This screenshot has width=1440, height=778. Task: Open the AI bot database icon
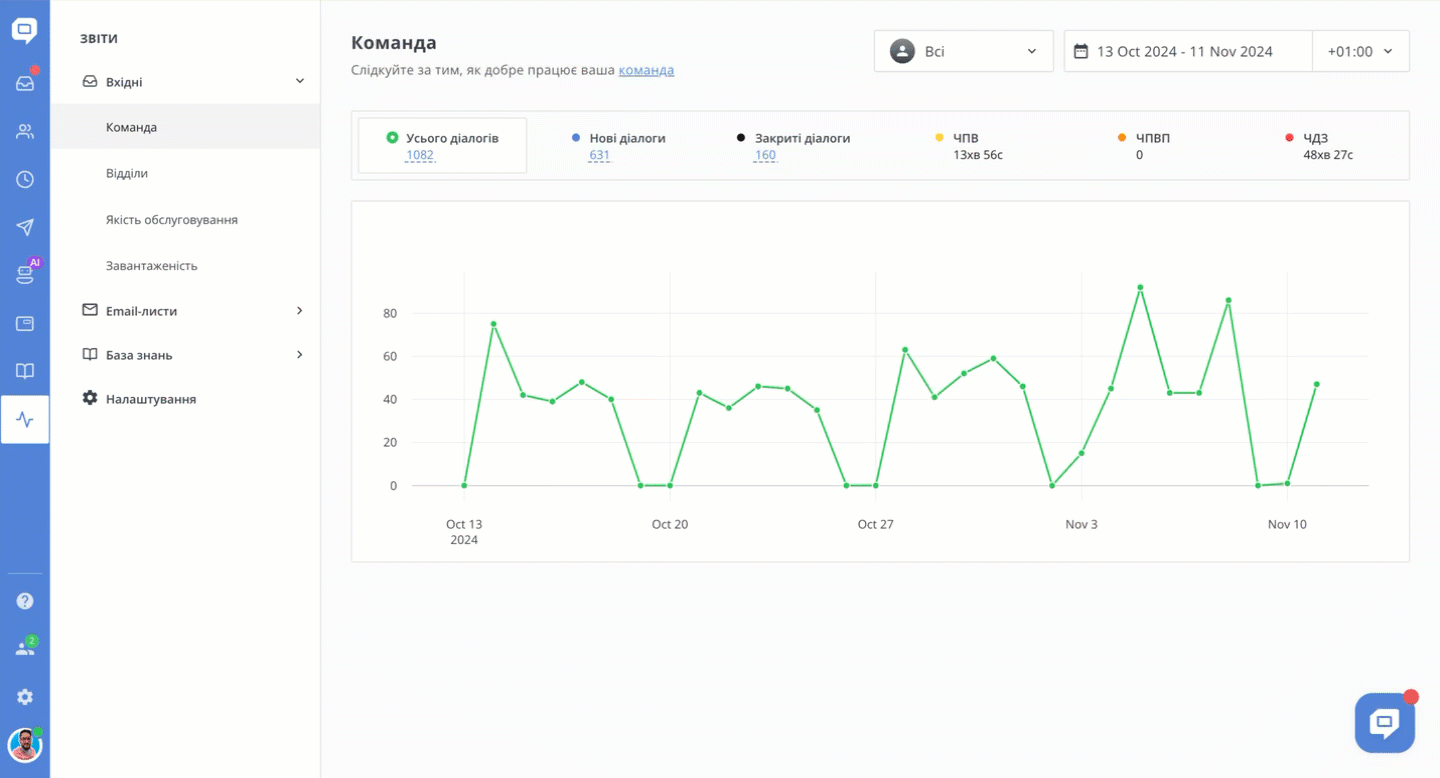click(25, 275)
